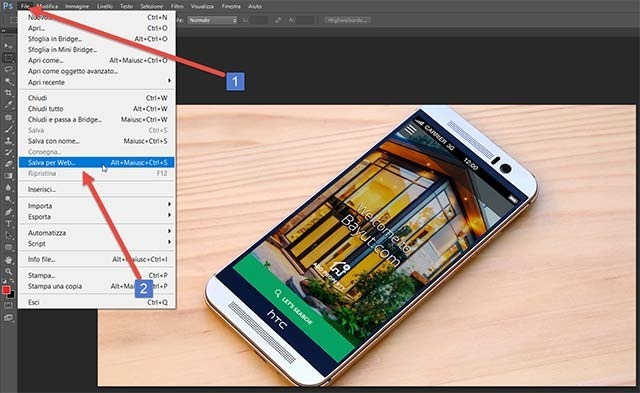Select the Eraser tool

pos(8,164)
